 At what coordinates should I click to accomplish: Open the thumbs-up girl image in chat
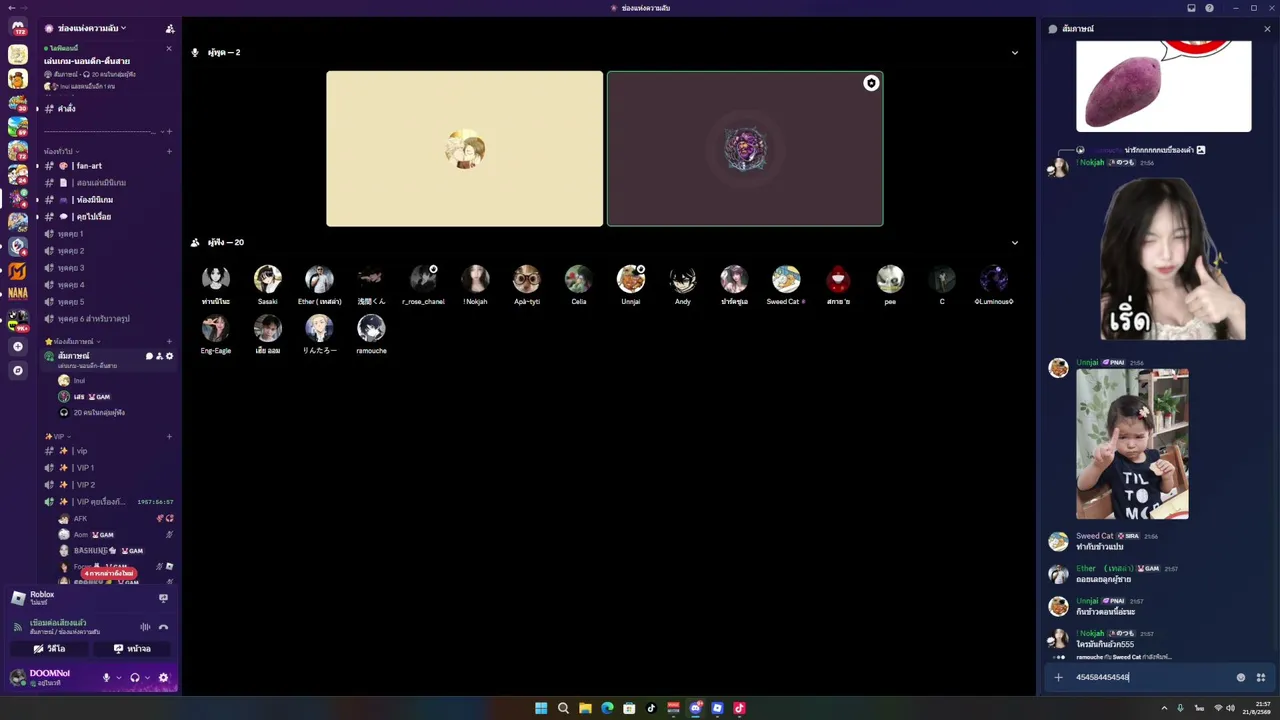pyautogui.click(x=1172, y=259)
